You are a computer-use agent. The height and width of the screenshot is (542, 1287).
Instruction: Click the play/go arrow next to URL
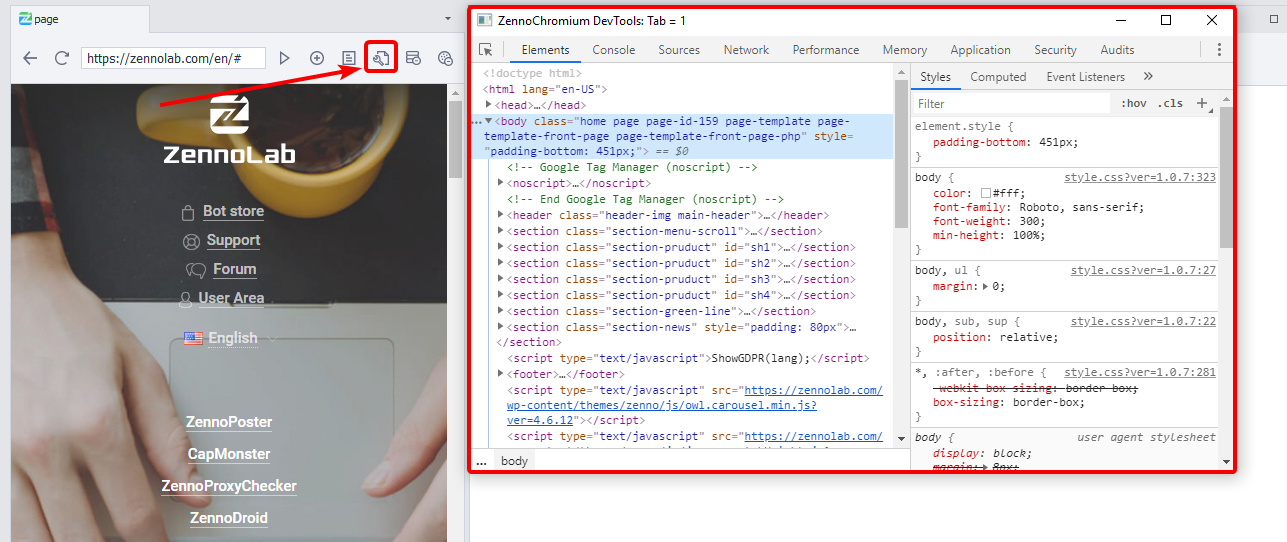(x=285, y=58)
